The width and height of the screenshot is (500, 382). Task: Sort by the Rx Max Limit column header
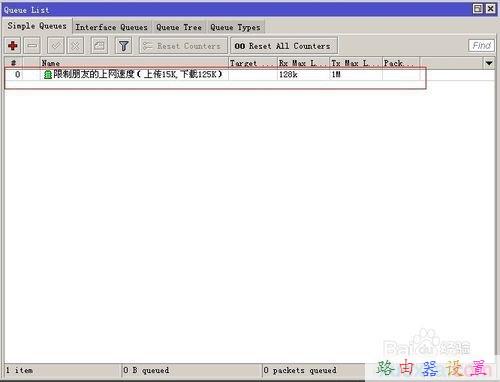coord(304,63)
